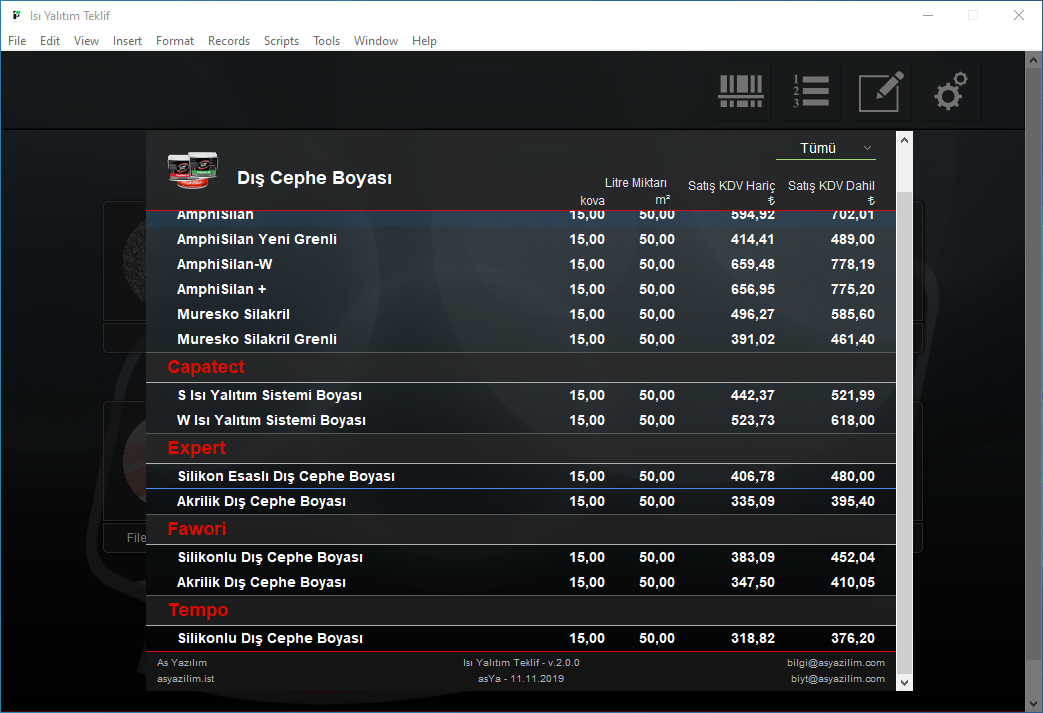Open the File menu

[17, 41]
